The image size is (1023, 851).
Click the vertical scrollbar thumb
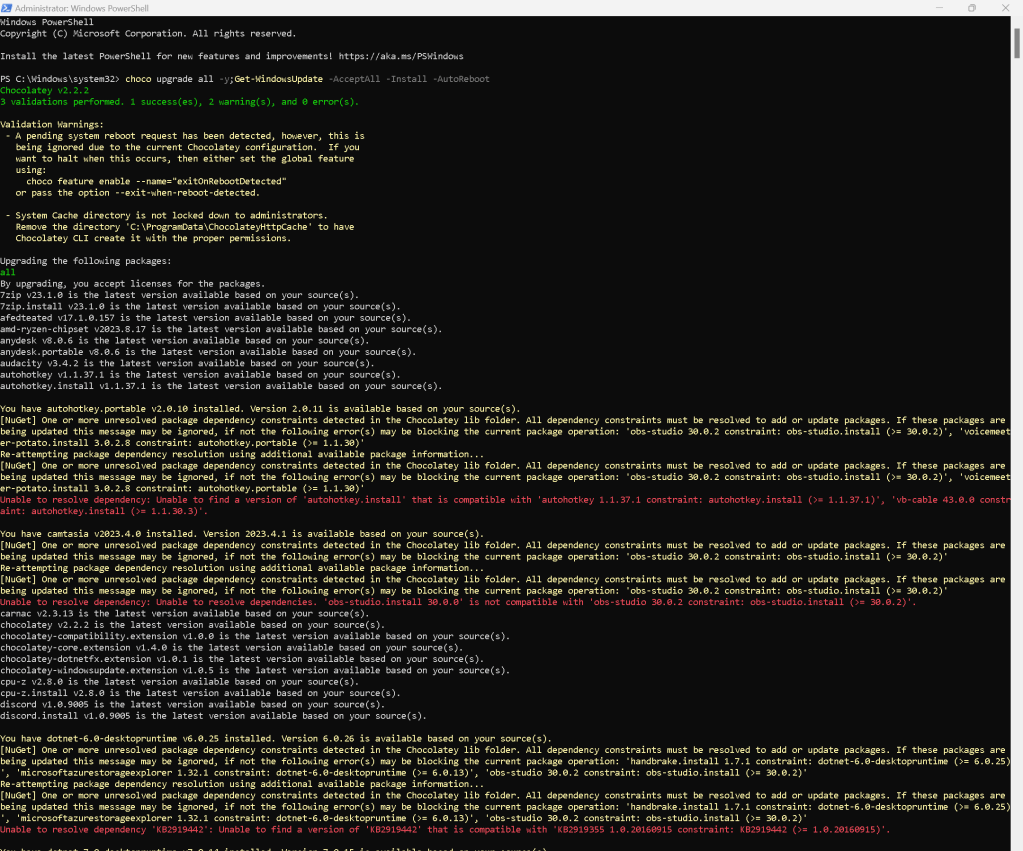1016,43
